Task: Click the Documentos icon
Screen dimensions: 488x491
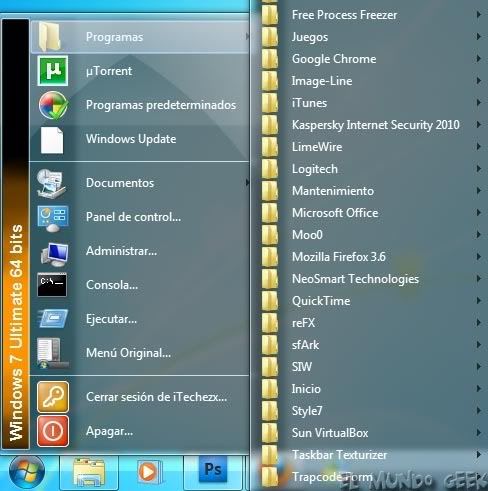Action: point(51,183)
